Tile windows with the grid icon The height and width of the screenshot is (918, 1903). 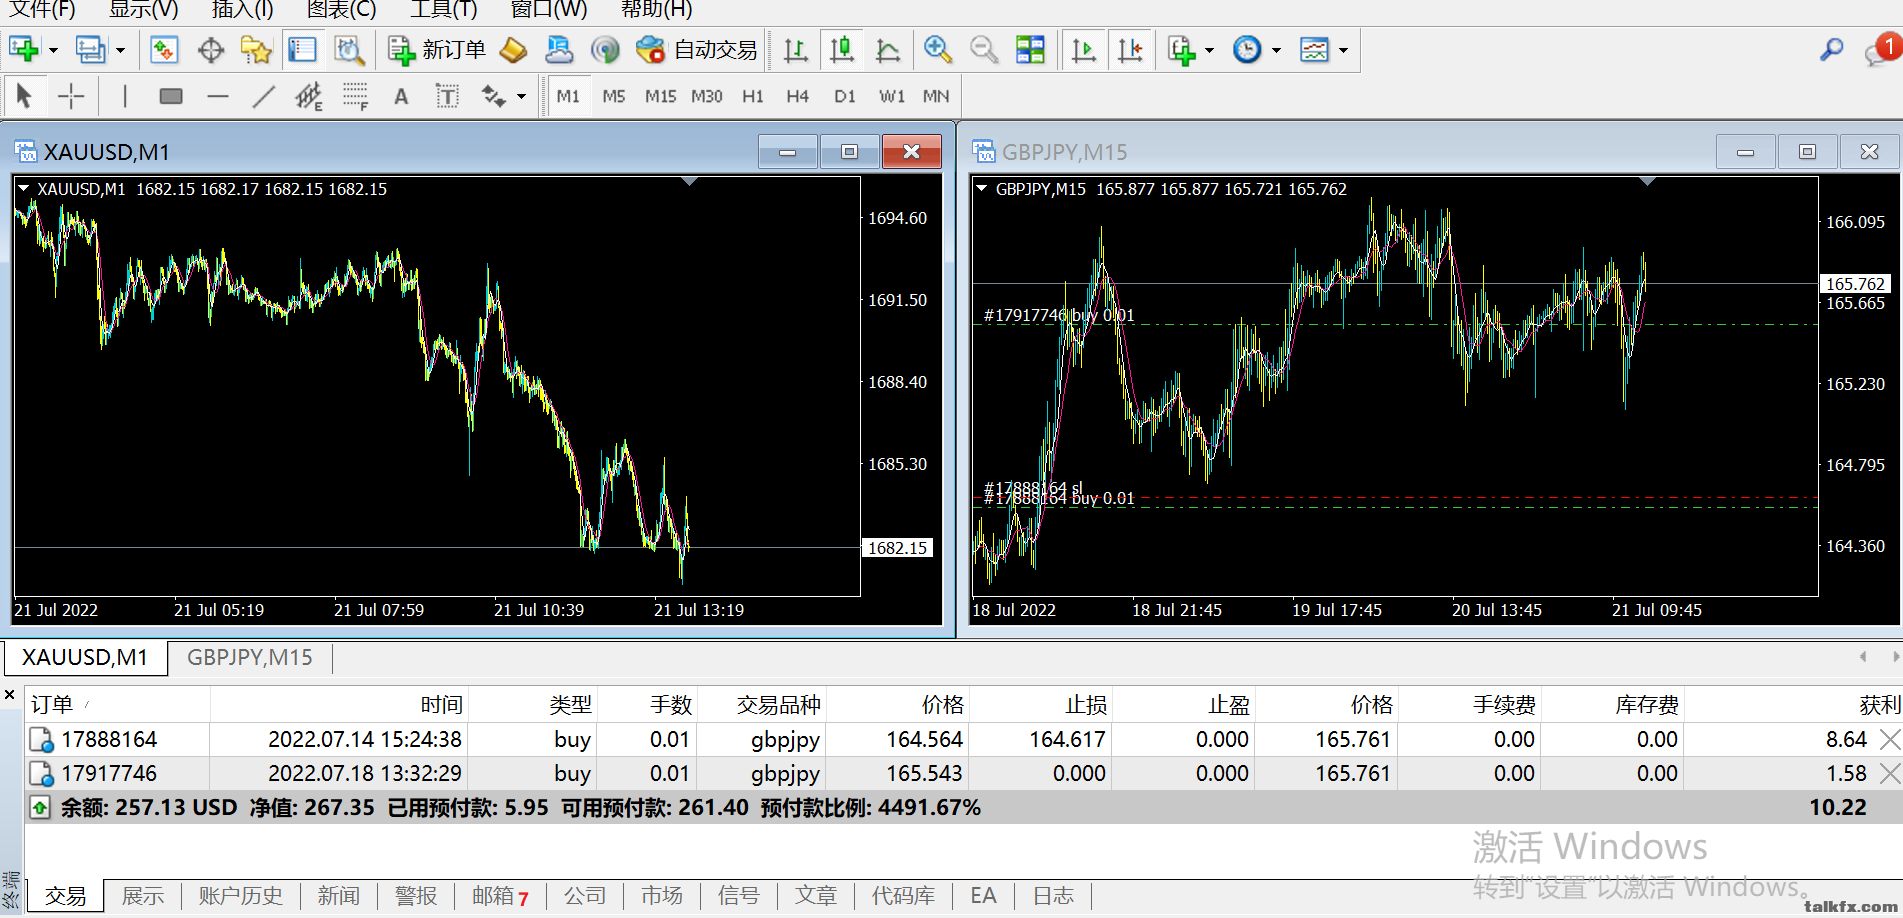[x=1030, y=49]
